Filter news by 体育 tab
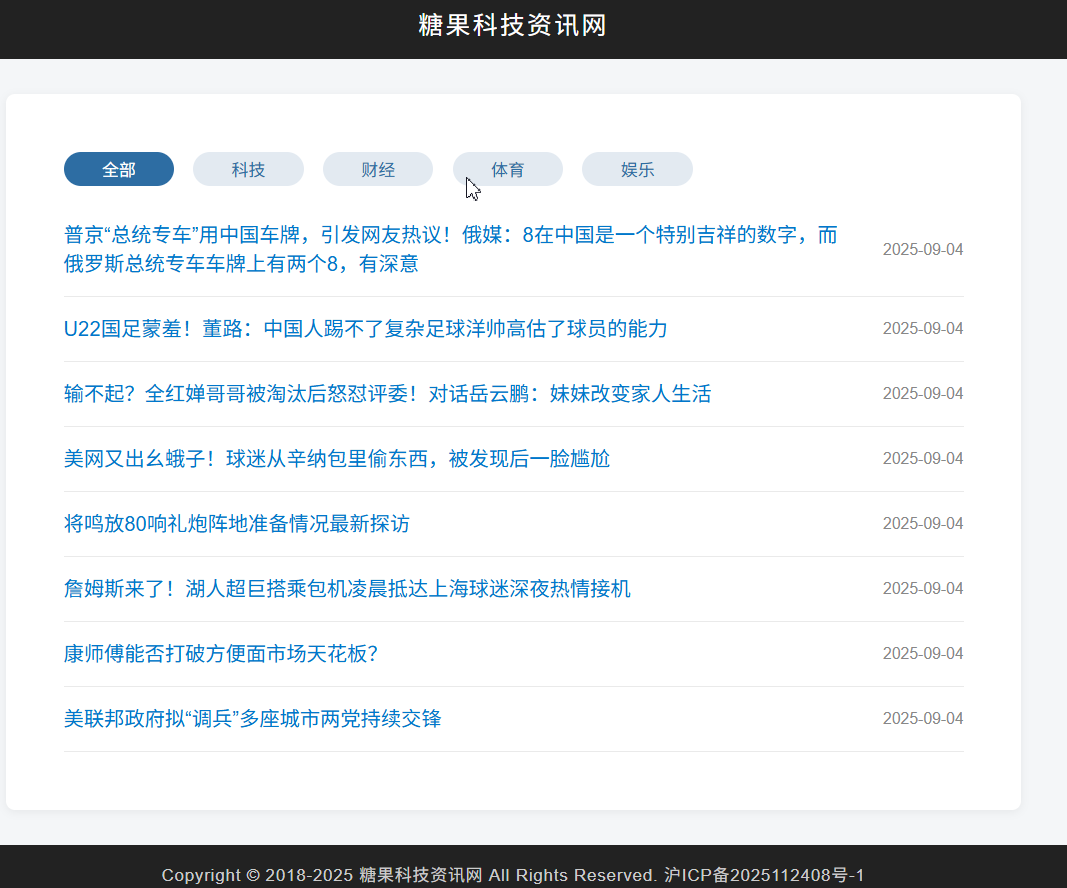This screenshot has width=1067, height=888. pyautogui.click(x=508, y=169)
